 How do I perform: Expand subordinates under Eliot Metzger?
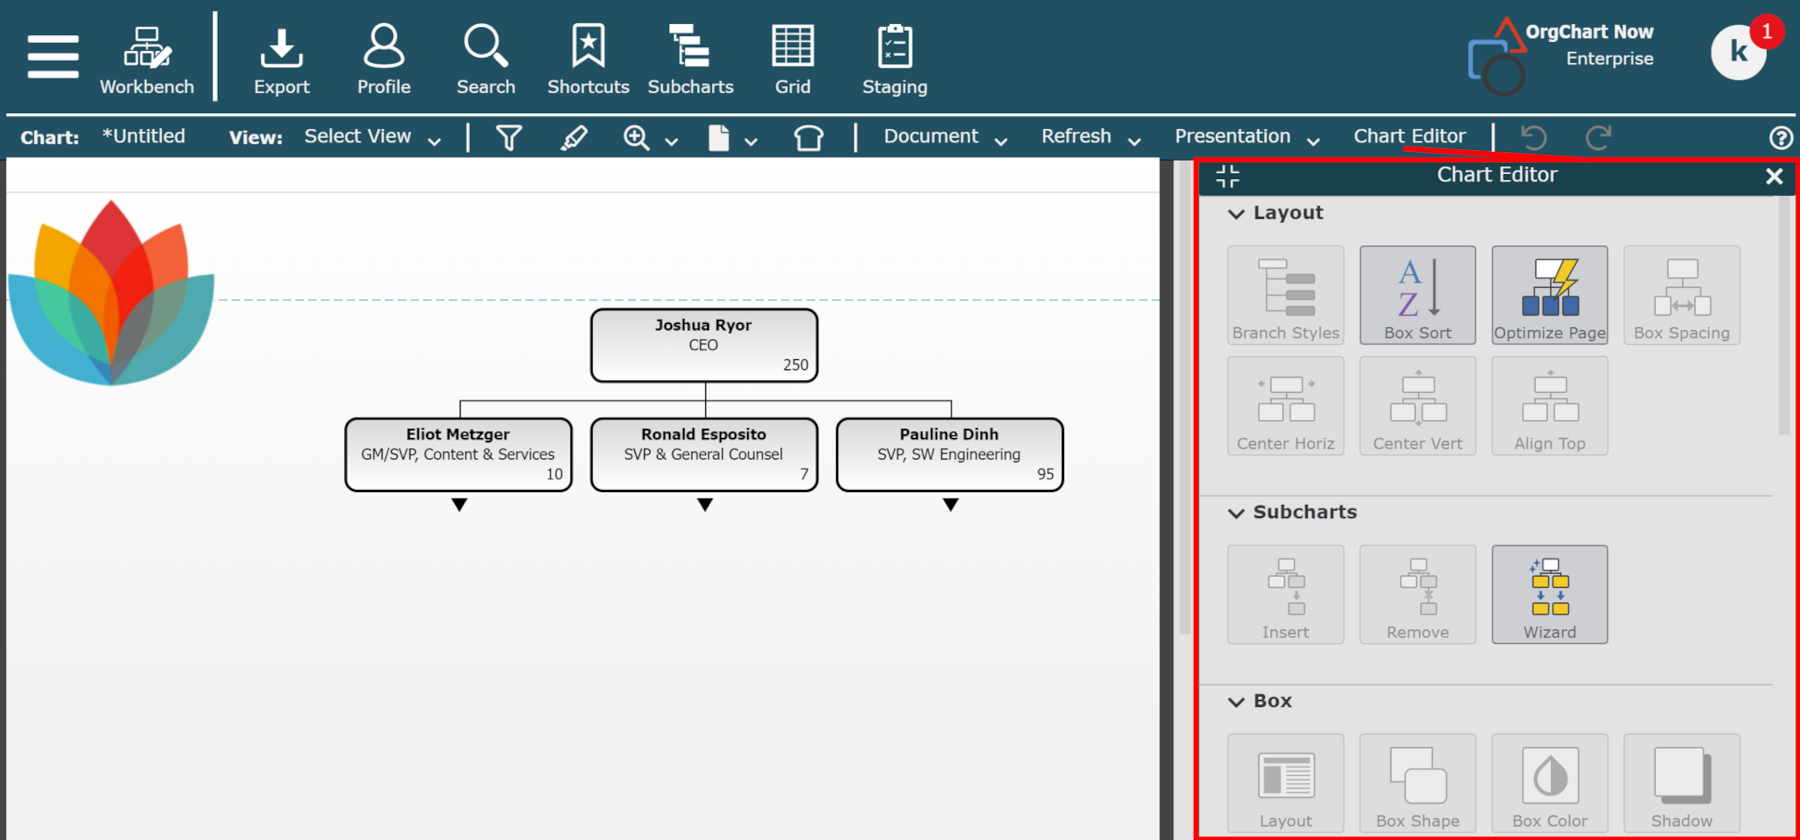point(459,505)
